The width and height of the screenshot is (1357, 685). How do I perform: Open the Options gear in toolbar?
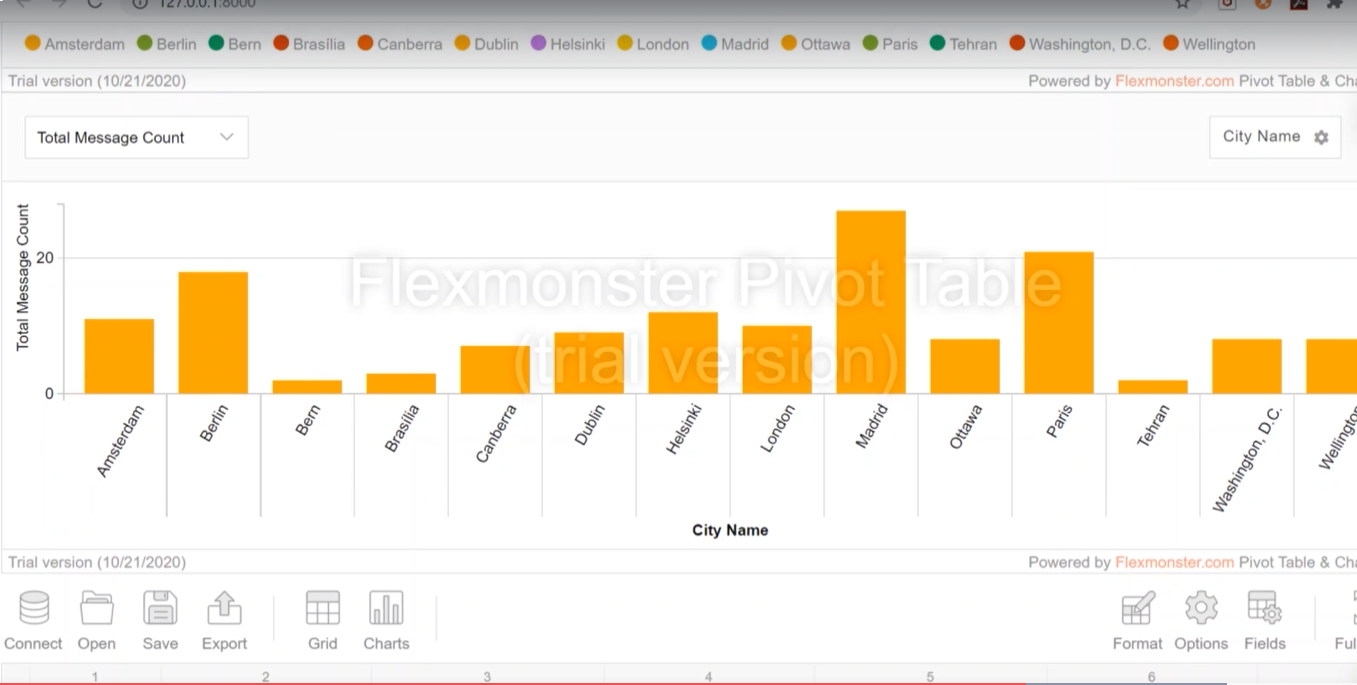1201,608
